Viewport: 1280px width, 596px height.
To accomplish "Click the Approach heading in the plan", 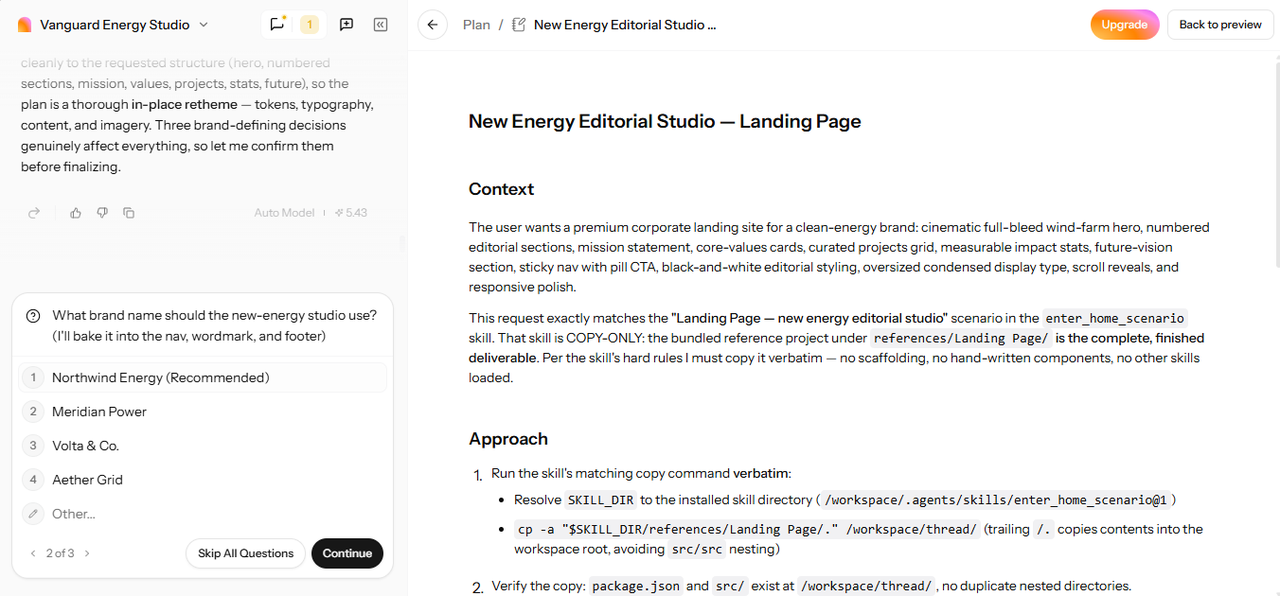I will (508, 439).
